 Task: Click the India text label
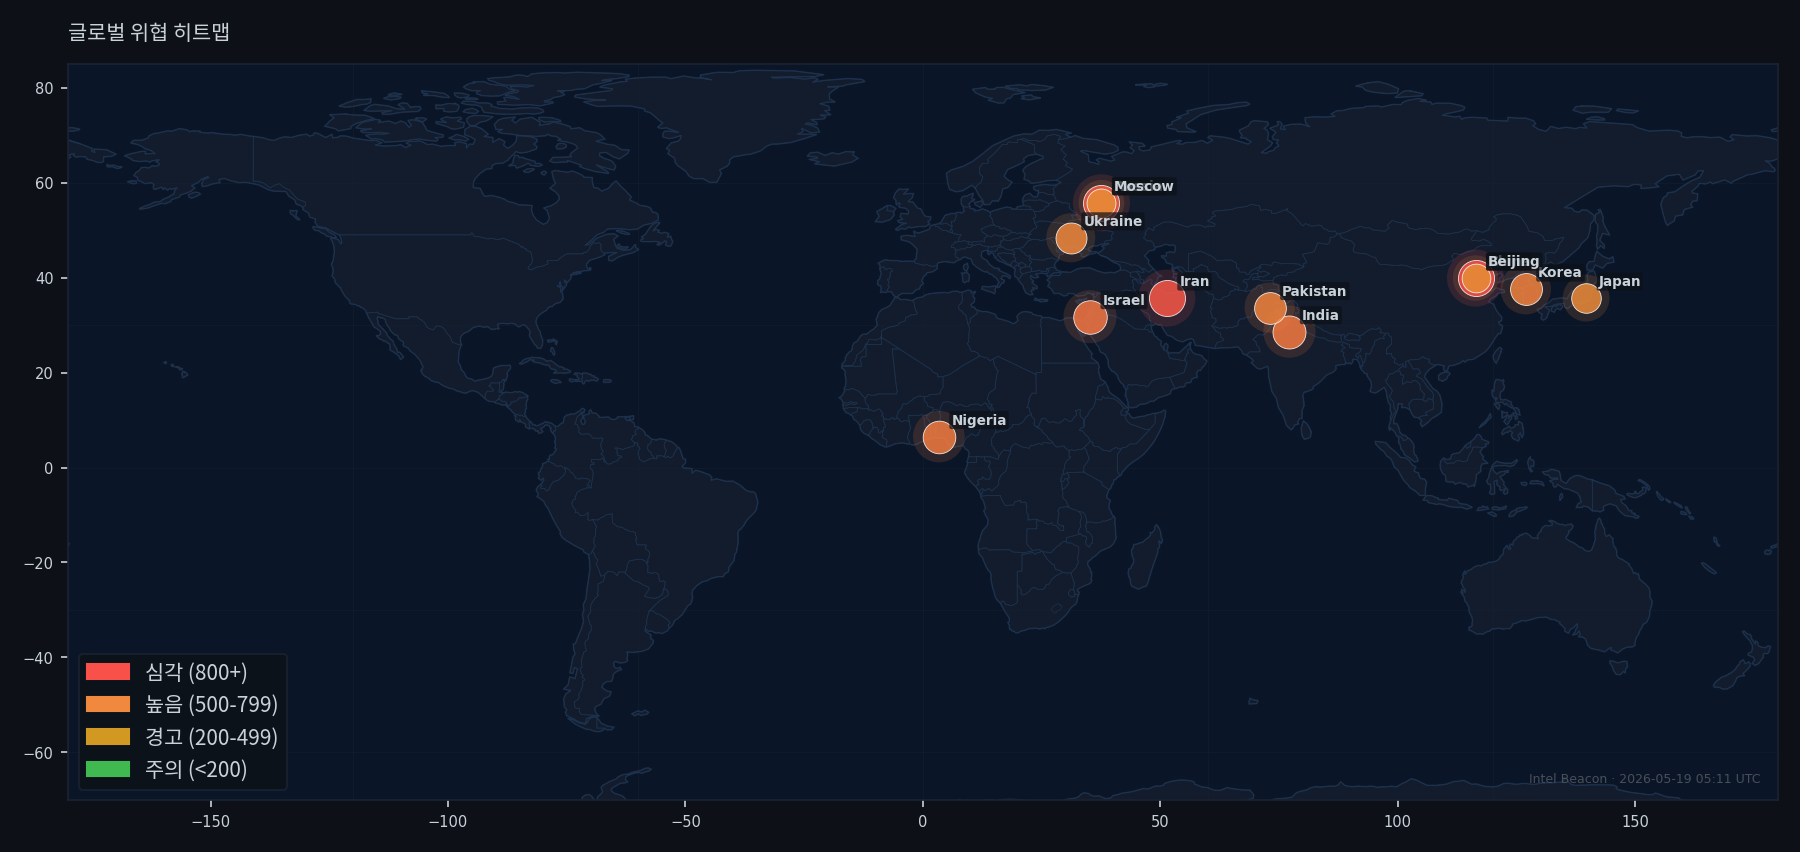click(1320, 315)
